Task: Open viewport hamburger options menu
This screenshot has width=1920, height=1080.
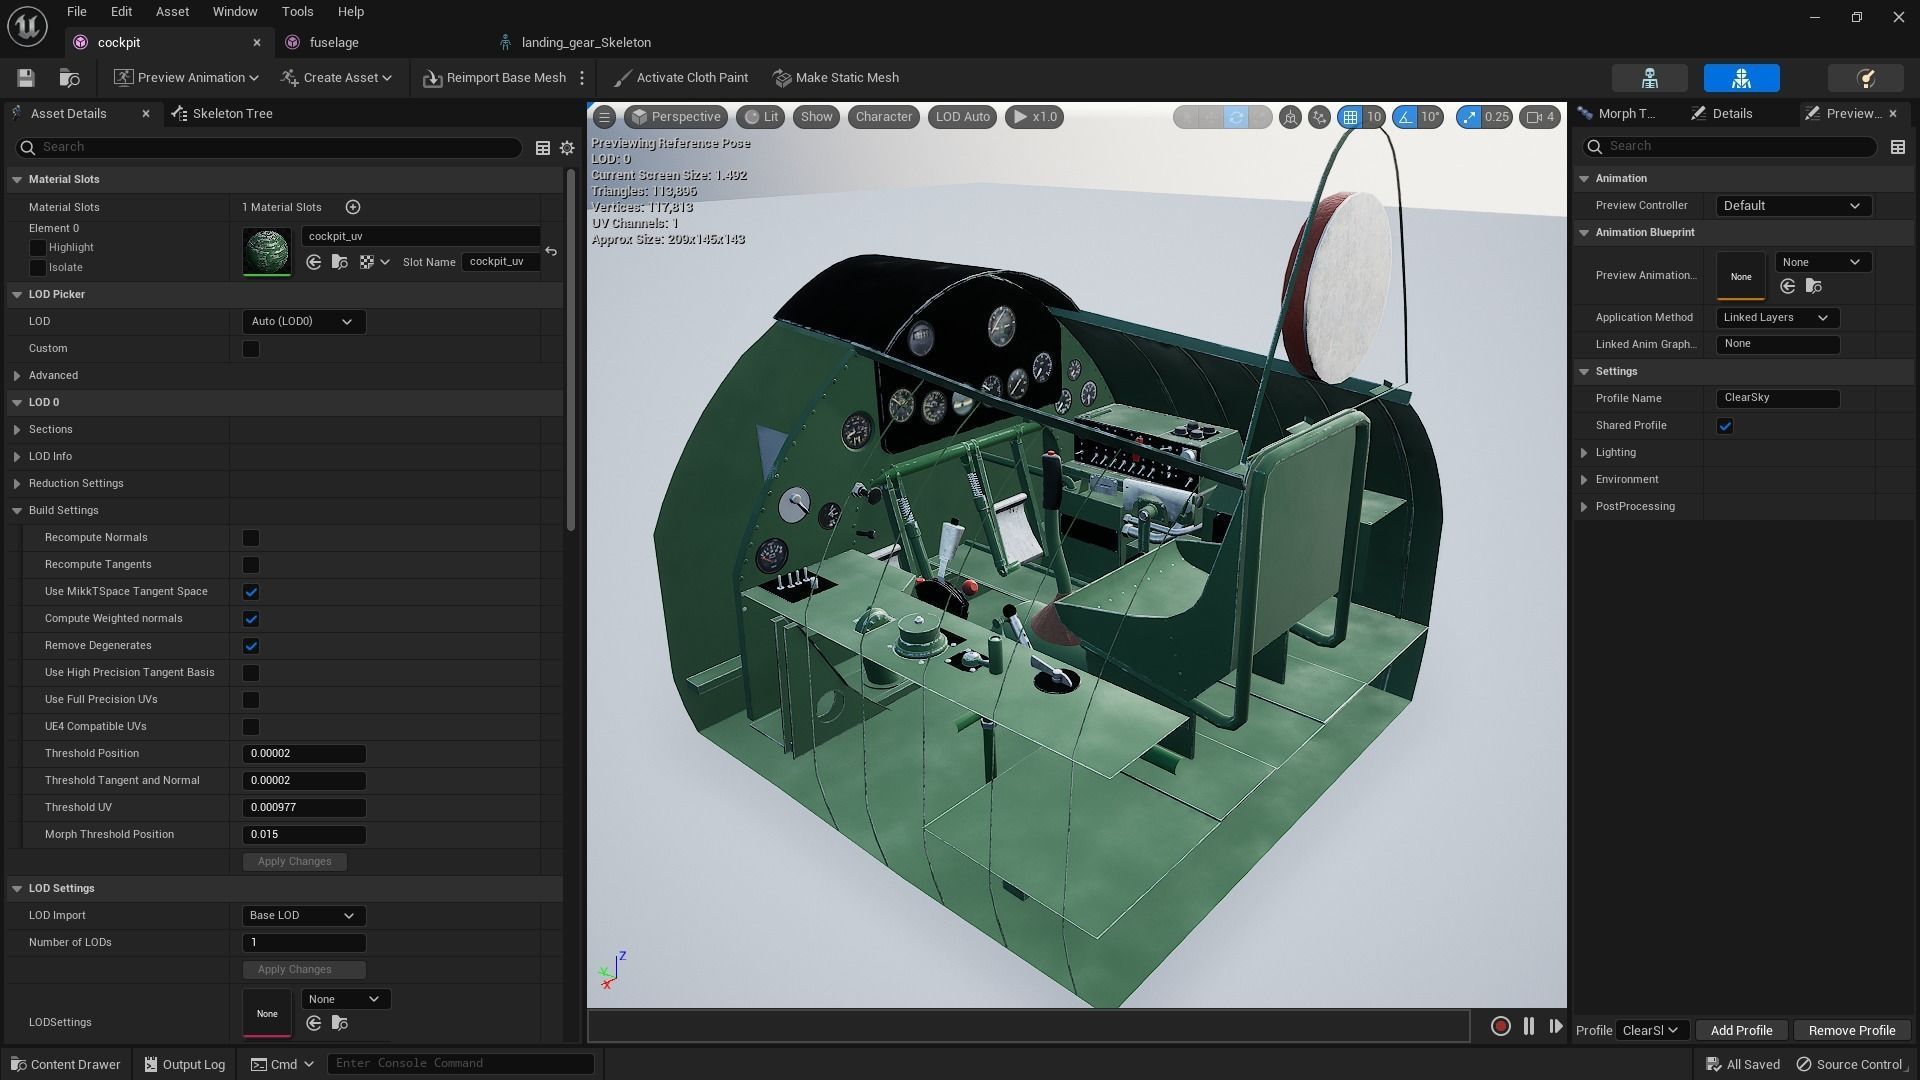Action: pos(604,117)
